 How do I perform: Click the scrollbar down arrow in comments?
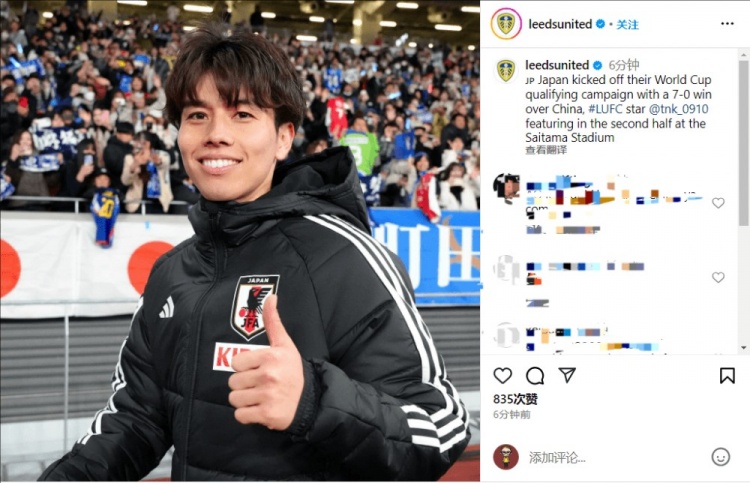743,348
